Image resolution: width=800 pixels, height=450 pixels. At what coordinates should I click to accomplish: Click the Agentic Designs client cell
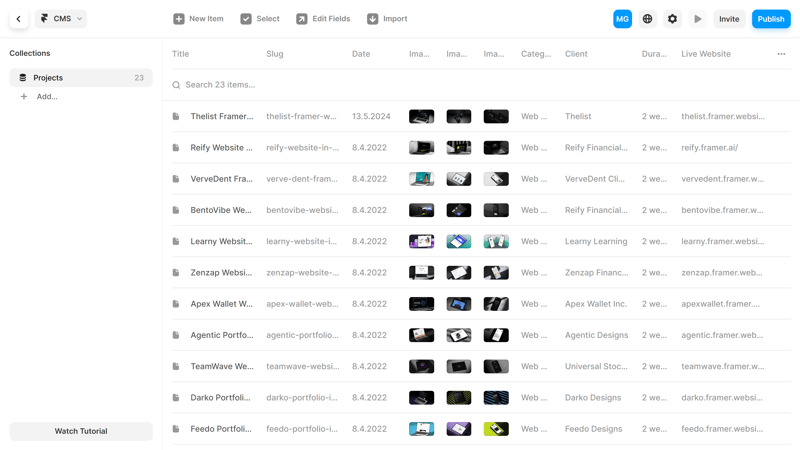pos(596,335)
